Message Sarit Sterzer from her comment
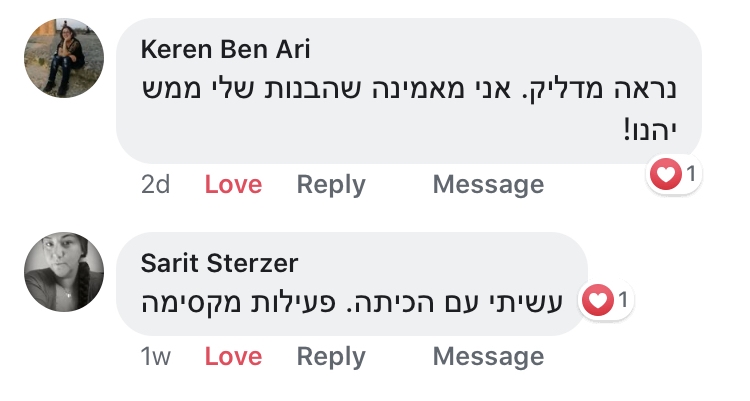The image size is (750, 401). (488, 357)
